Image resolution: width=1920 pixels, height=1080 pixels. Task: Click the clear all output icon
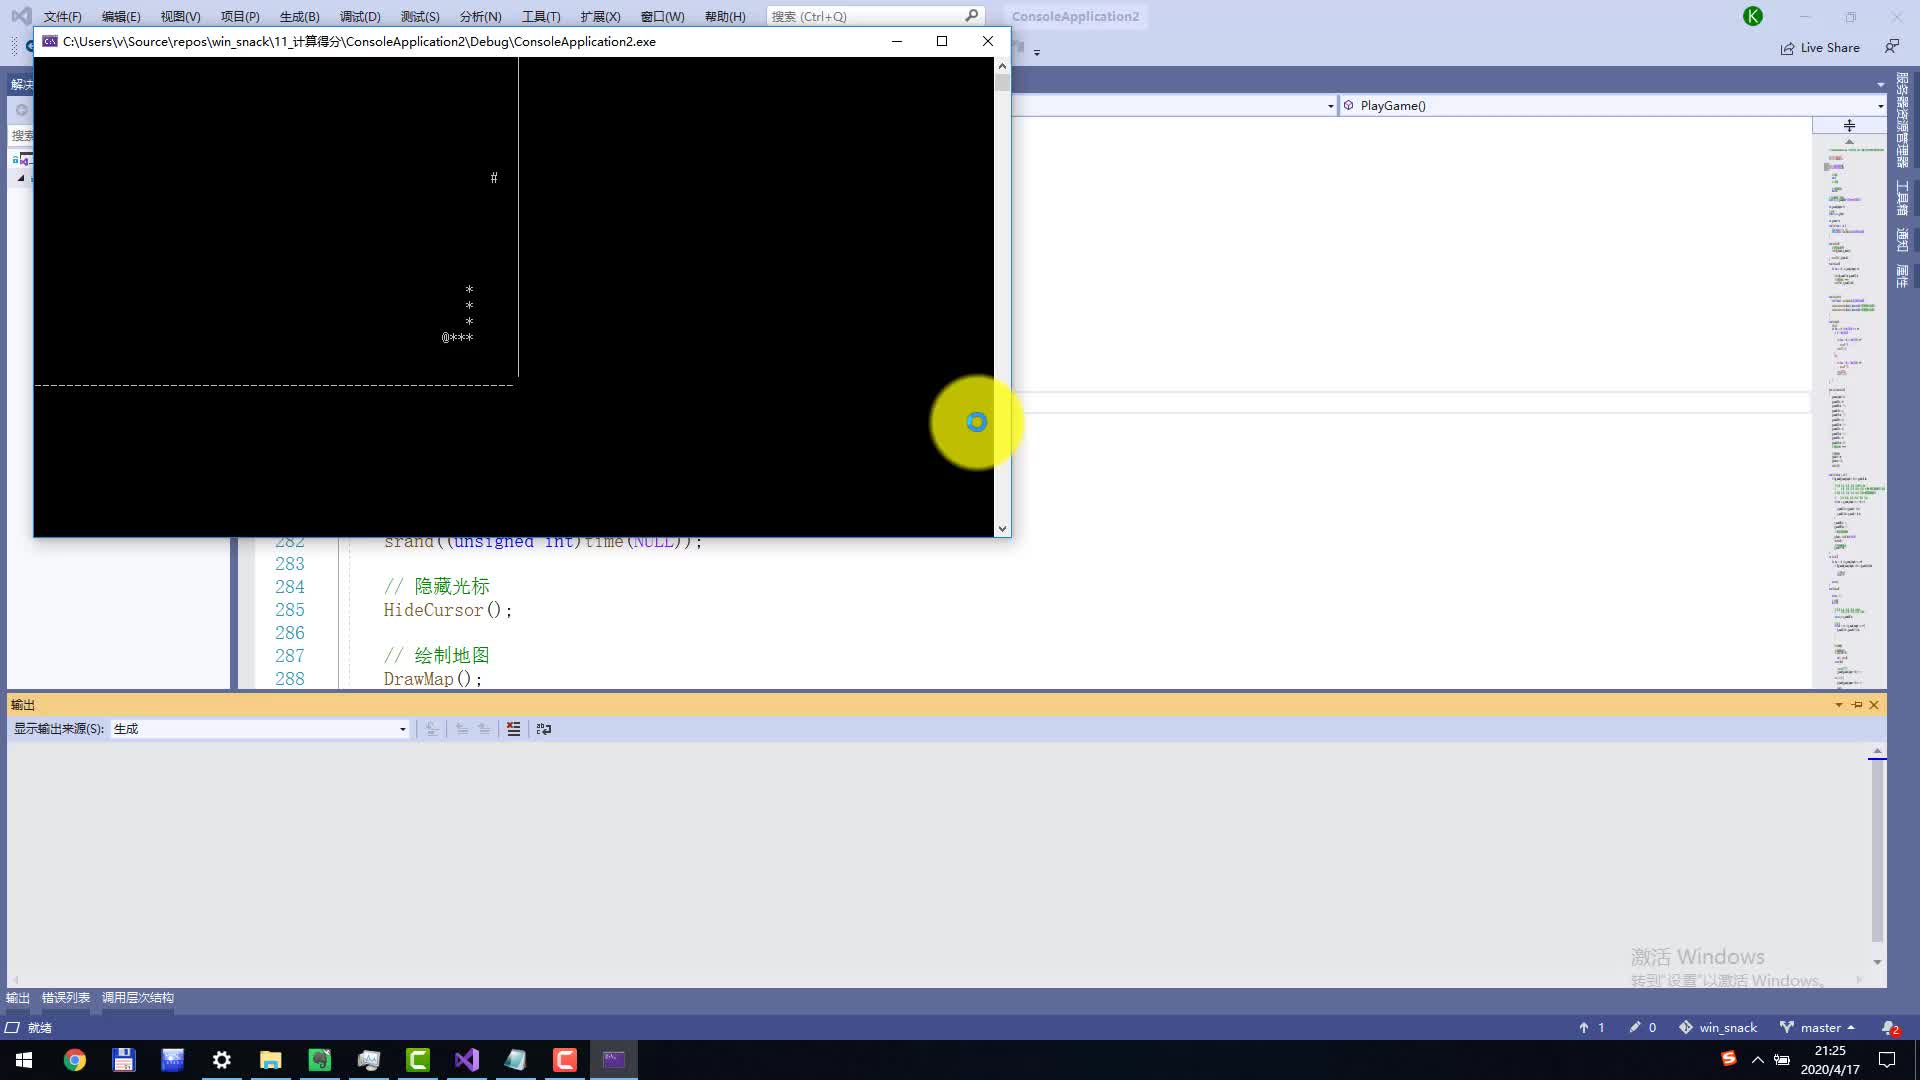coord(513,729)
